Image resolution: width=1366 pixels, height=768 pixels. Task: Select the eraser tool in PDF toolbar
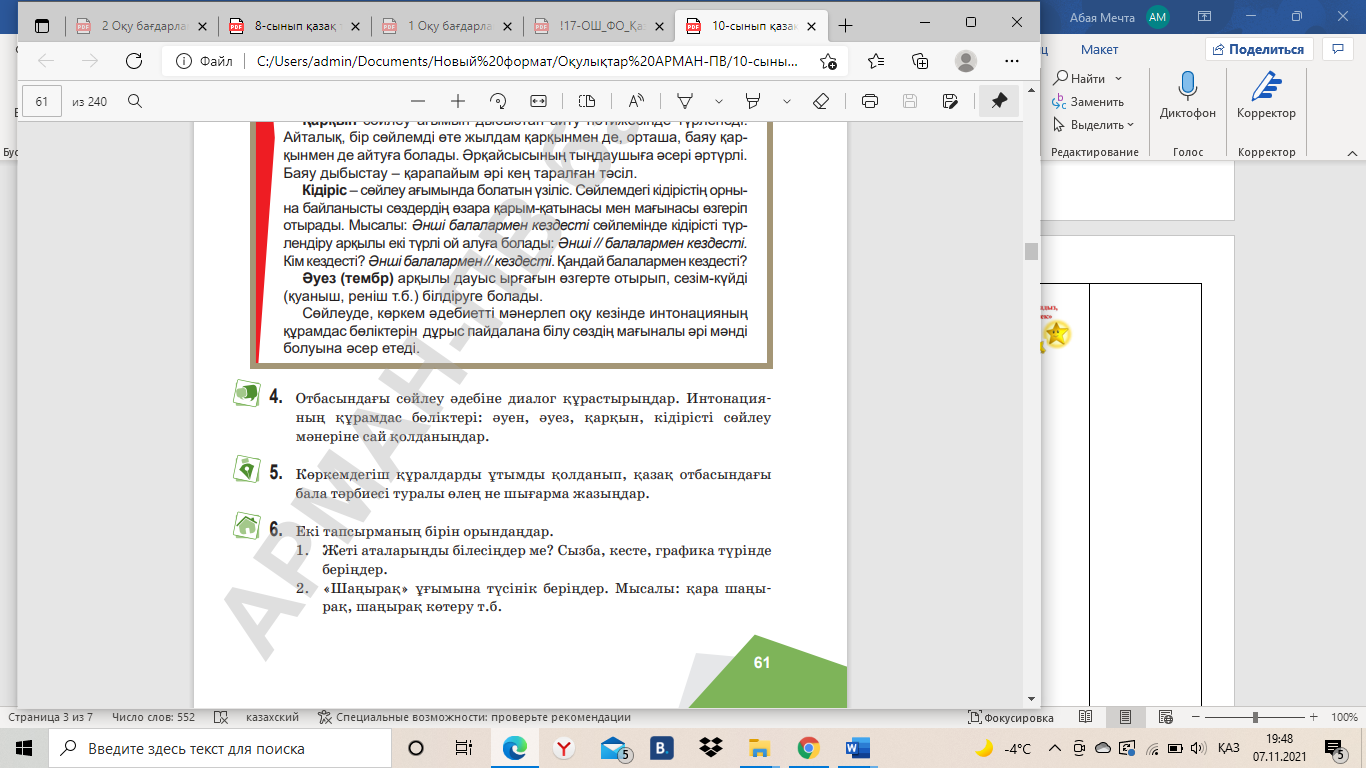coord(821,101)
